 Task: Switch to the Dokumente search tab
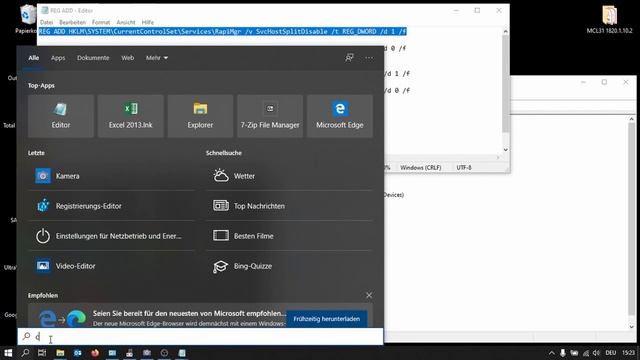point(93,58)
